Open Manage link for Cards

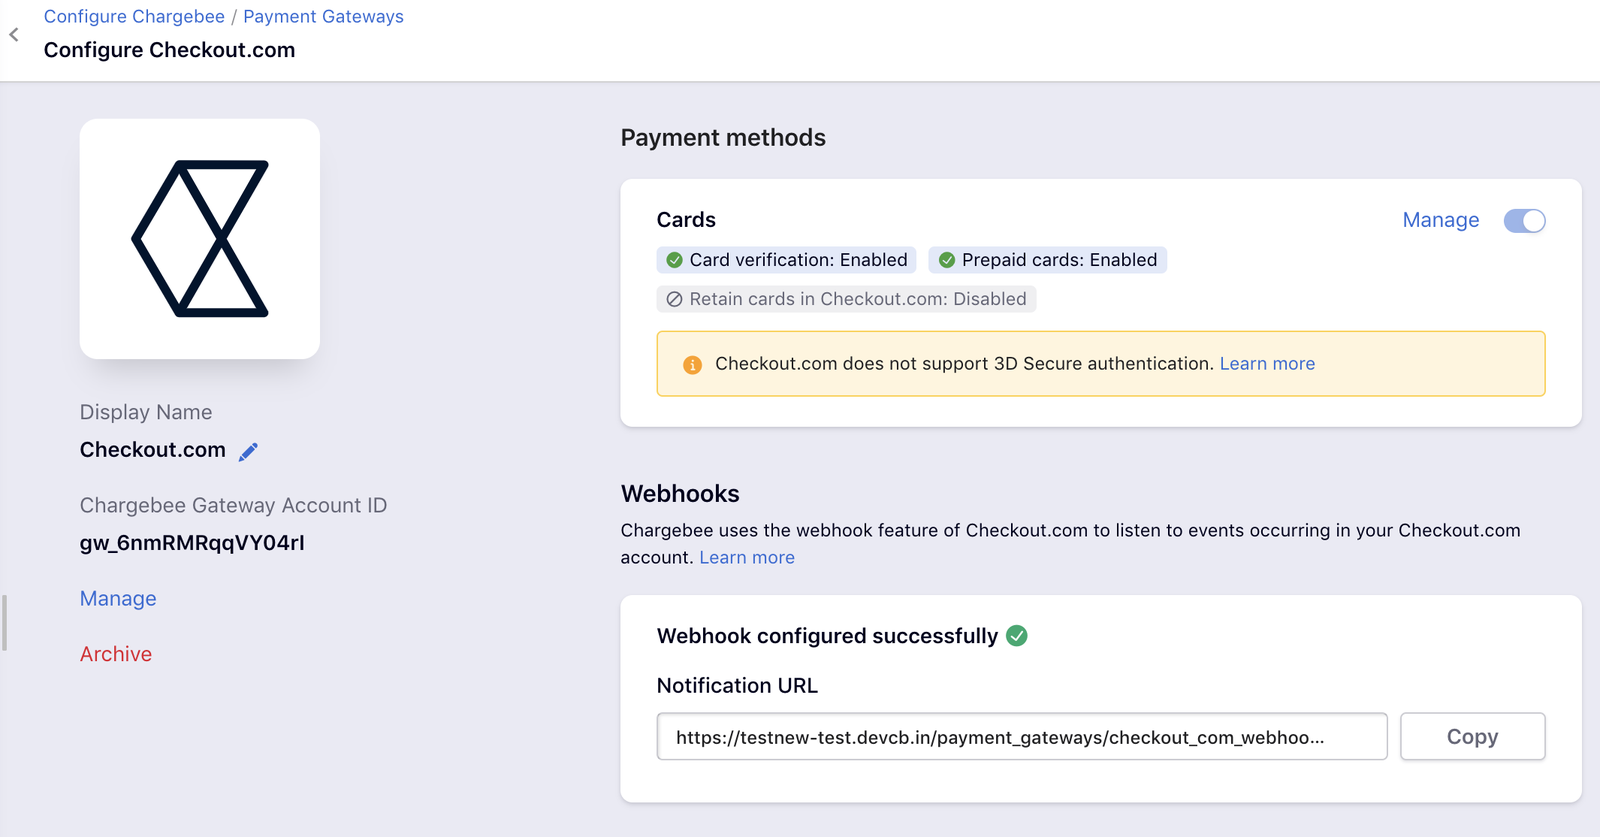tap(1441, 220)
